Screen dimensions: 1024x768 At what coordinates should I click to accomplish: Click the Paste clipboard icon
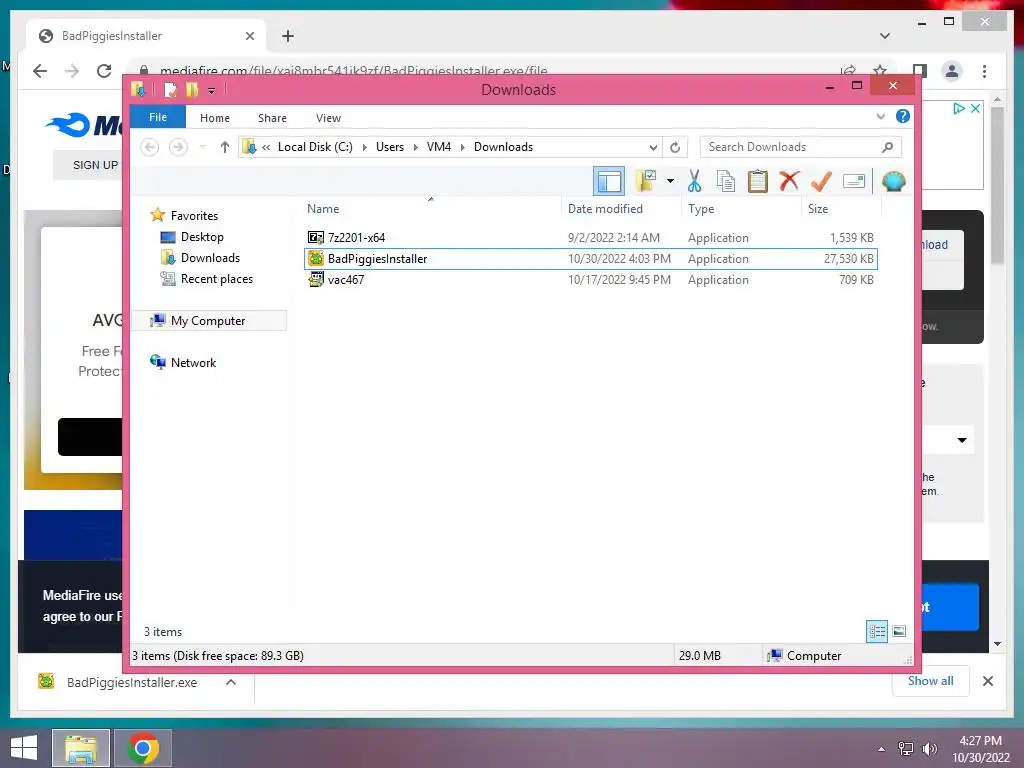(x=758, y=181)
